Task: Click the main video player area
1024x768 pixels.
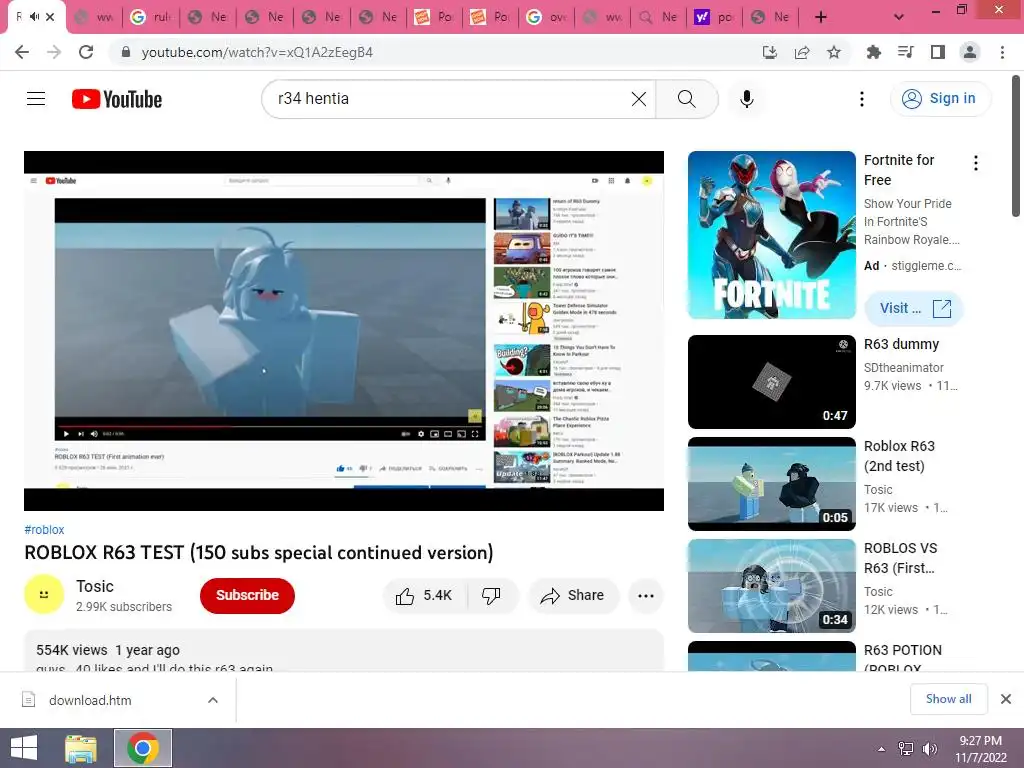Action: click(x=344, y=330)
